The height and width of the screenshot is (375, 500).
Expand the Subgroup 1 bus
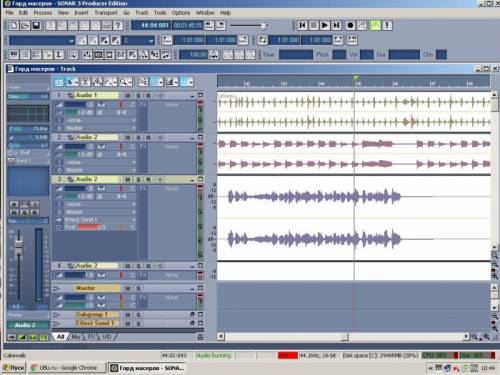(57, 315)
